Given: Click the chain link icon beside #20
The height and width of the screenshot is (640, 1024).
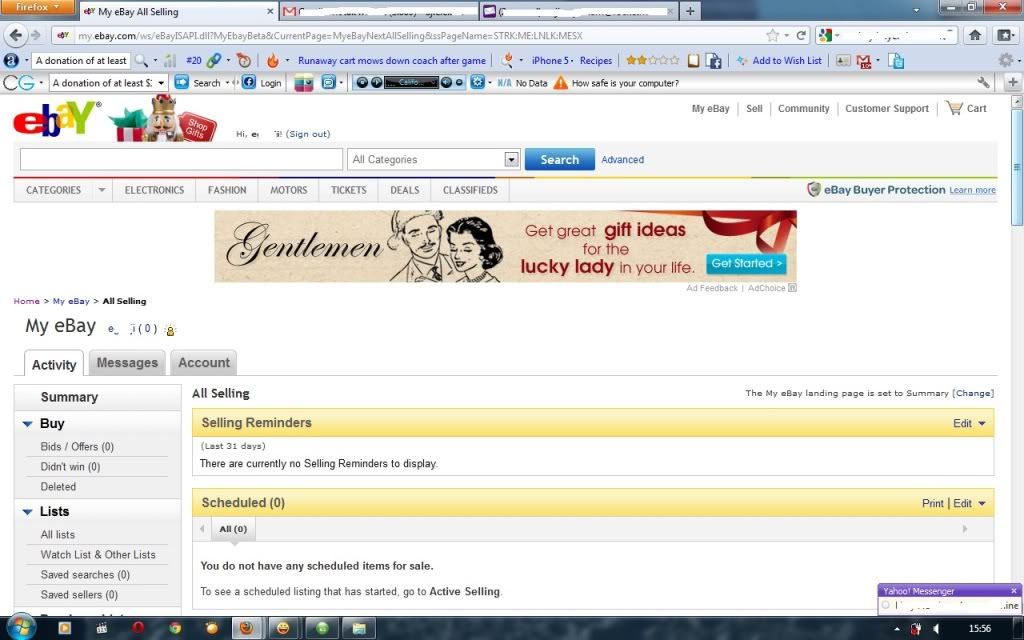Looking at the screenshot, I should tap(214, 61).
